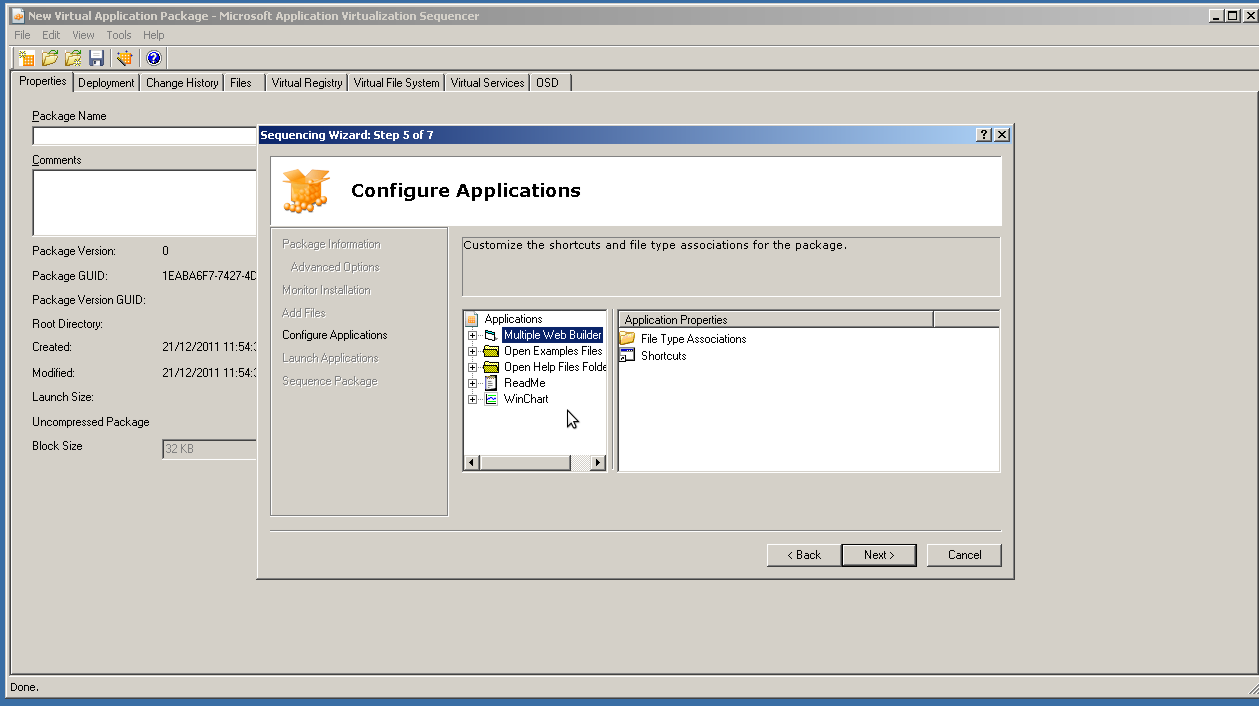Cancel the Sequencing Wizard
1259x706 pixels.
[x=964, y=555]
